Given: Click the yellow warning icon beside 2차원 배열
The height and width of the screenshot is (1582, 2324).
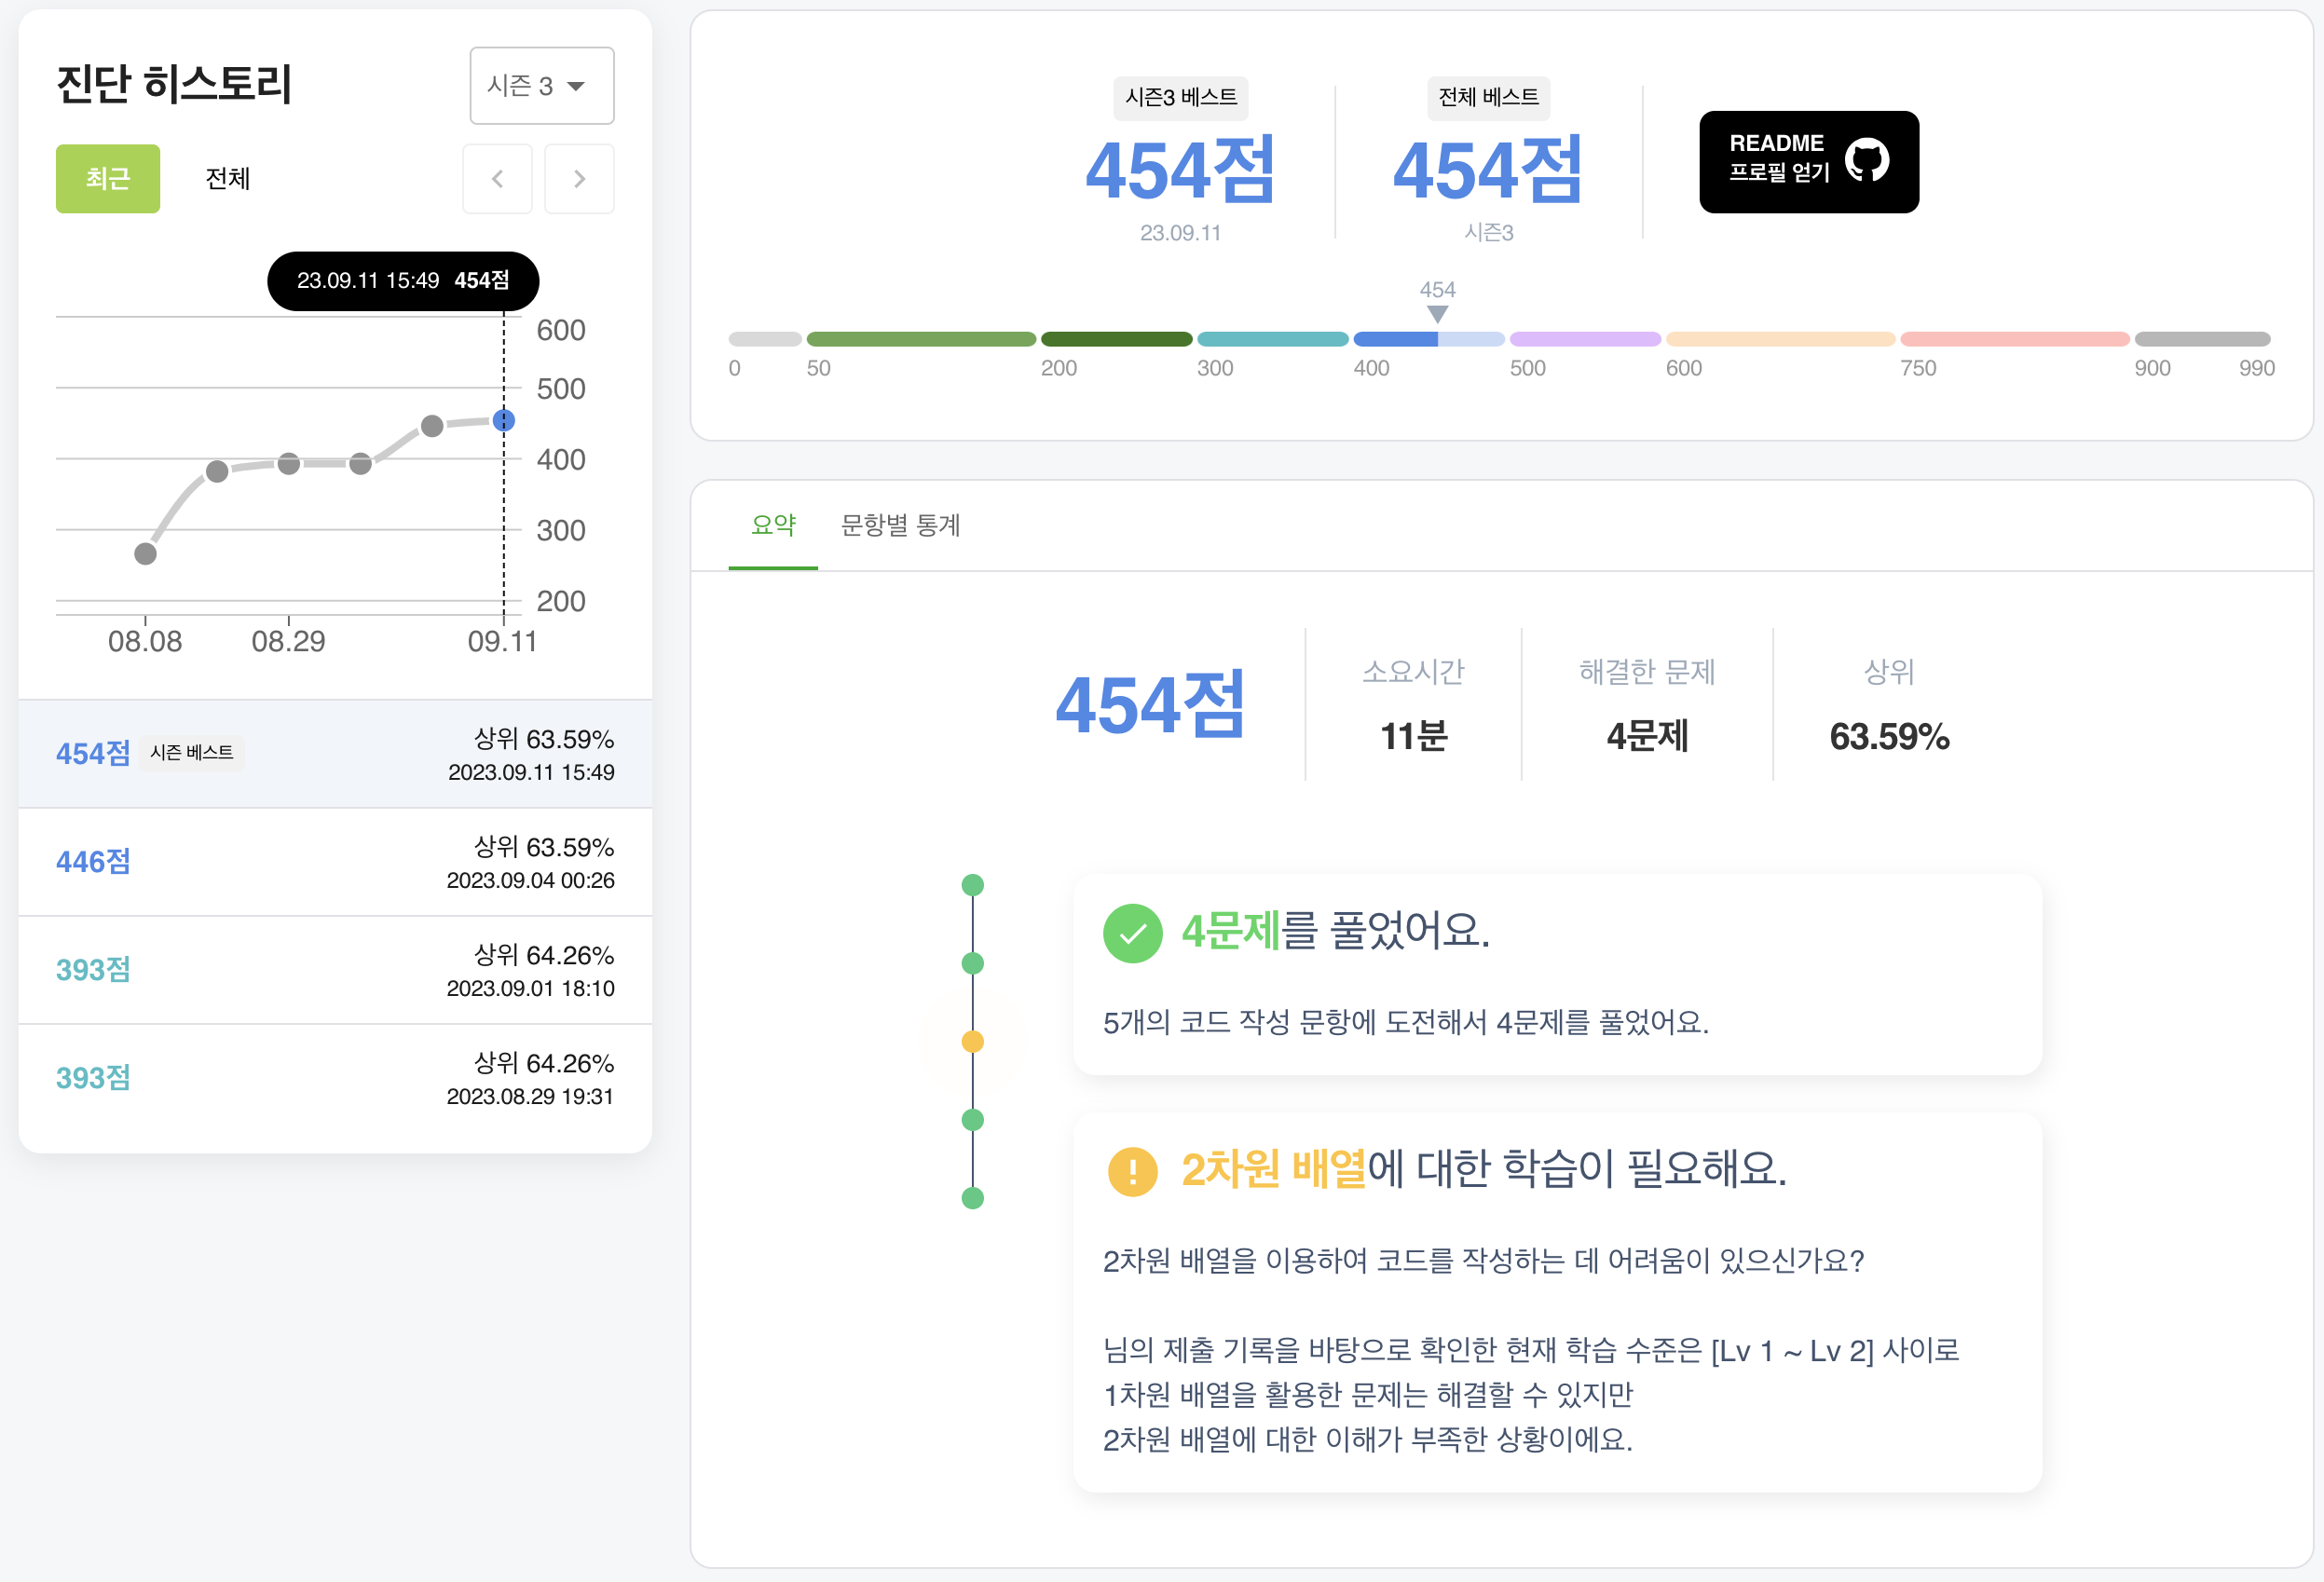Looking at the screenshot, I should click(1132, 1170).
